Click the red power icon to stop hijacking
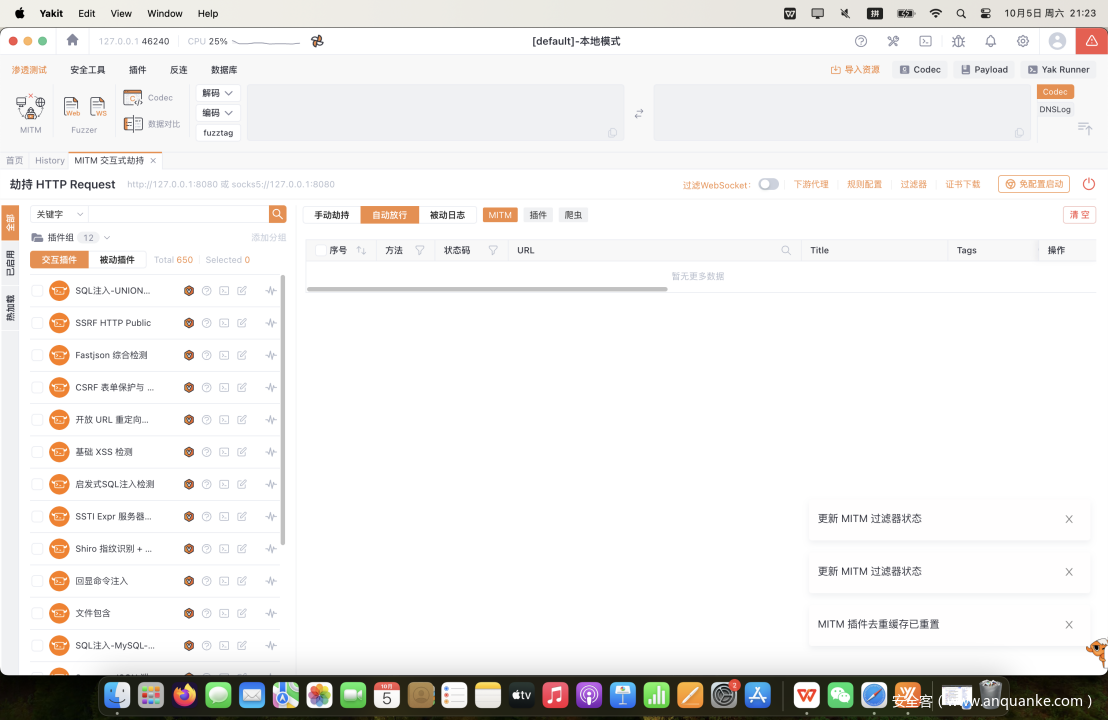This screenshot has width=1108, height=720. click(x=1089, y=184)
